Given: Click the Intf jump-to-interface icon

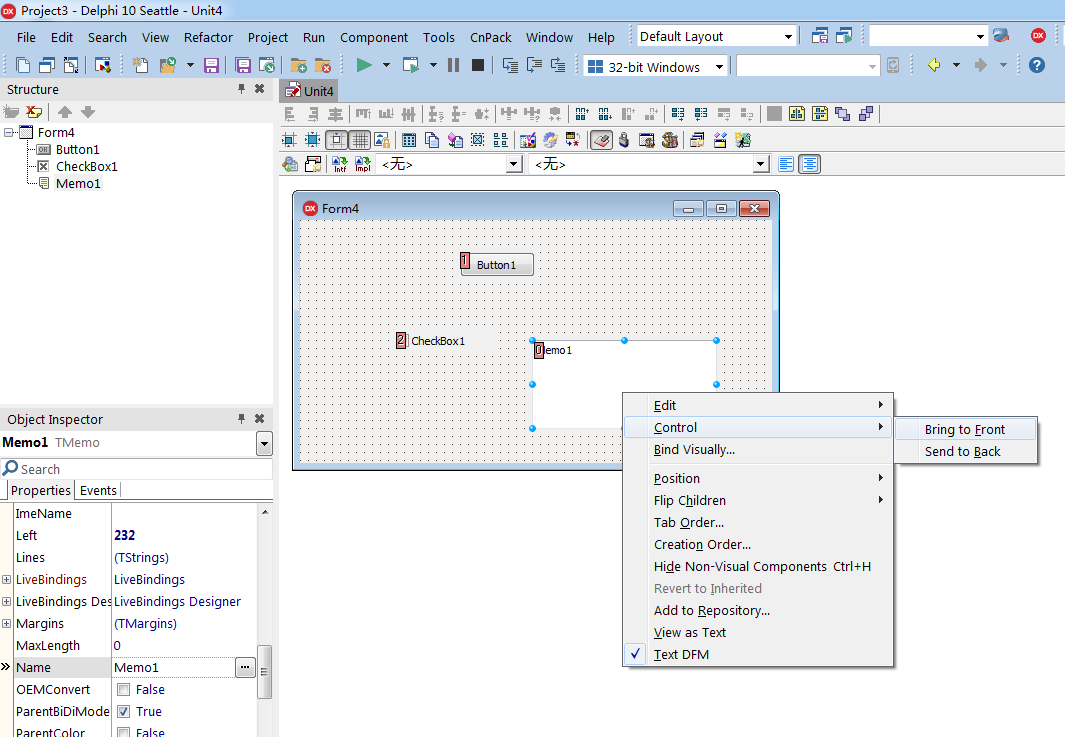Looking at the screenshot, I should point(339,164).
